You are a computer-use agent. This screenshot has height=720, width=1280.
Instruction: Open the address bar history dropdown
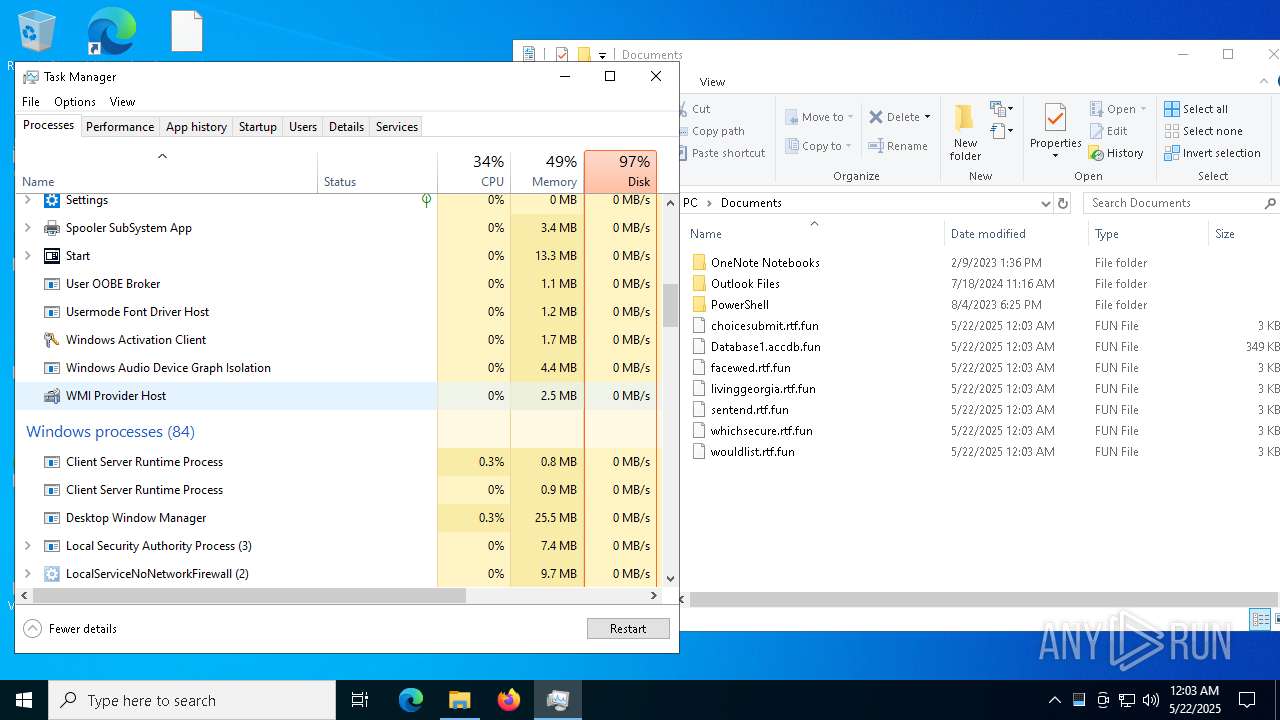[x=1046, y=203]
